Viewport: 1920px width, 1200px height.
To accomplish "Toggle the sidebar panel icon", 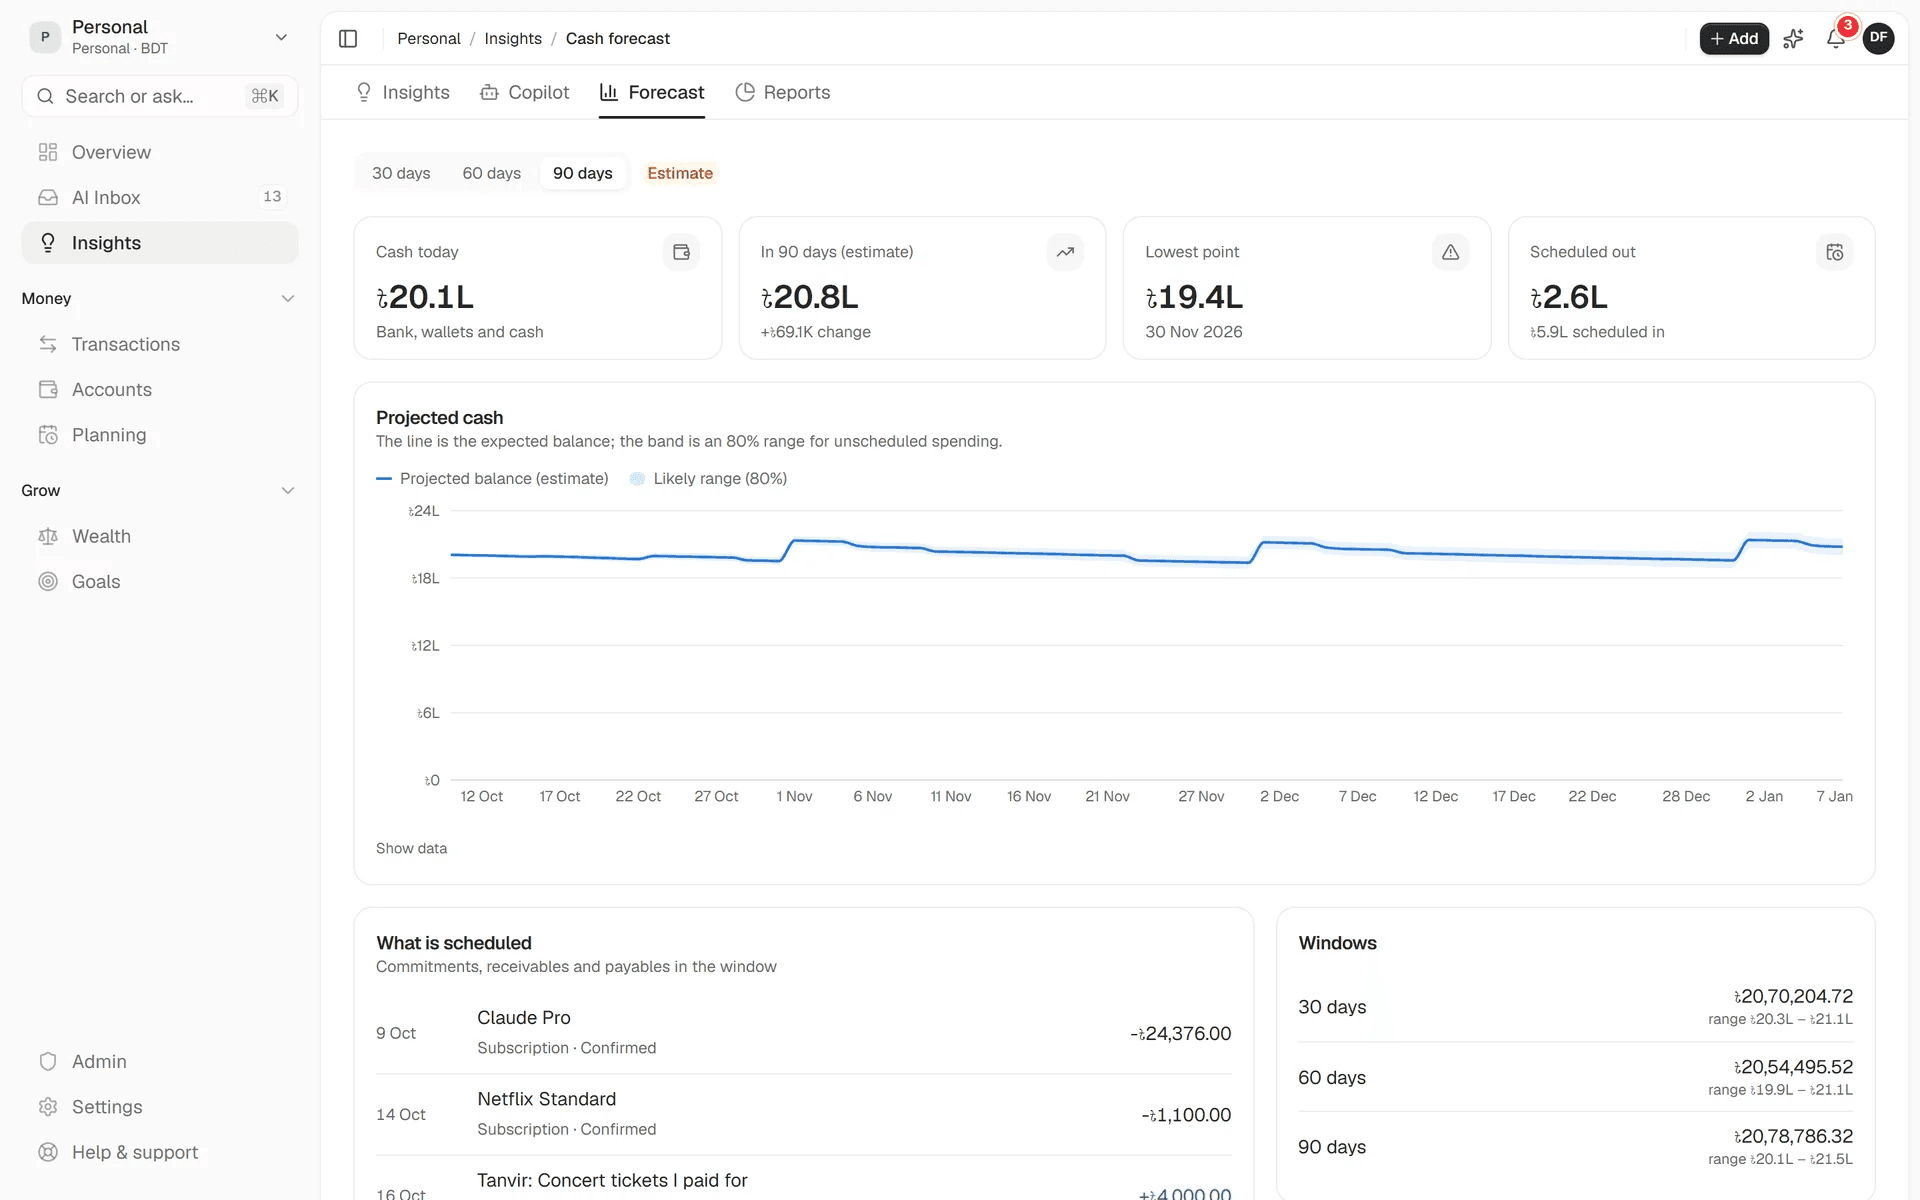I will point(348,38).
